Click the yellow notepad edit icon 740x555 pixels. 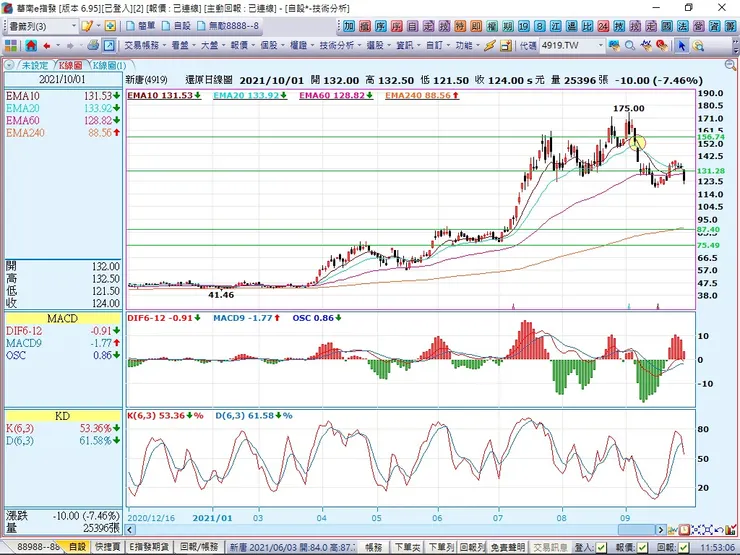(x=87, y=26)
